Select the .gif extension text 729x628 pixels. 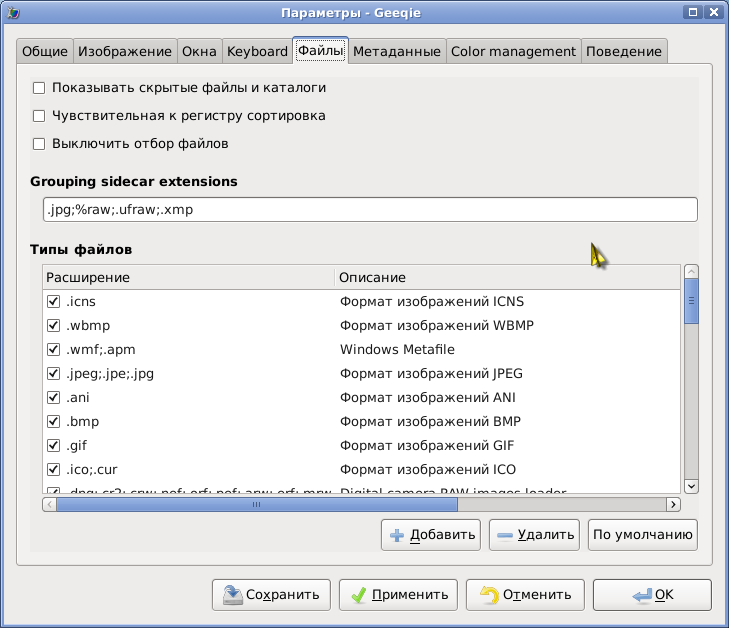tap(76, 446)
